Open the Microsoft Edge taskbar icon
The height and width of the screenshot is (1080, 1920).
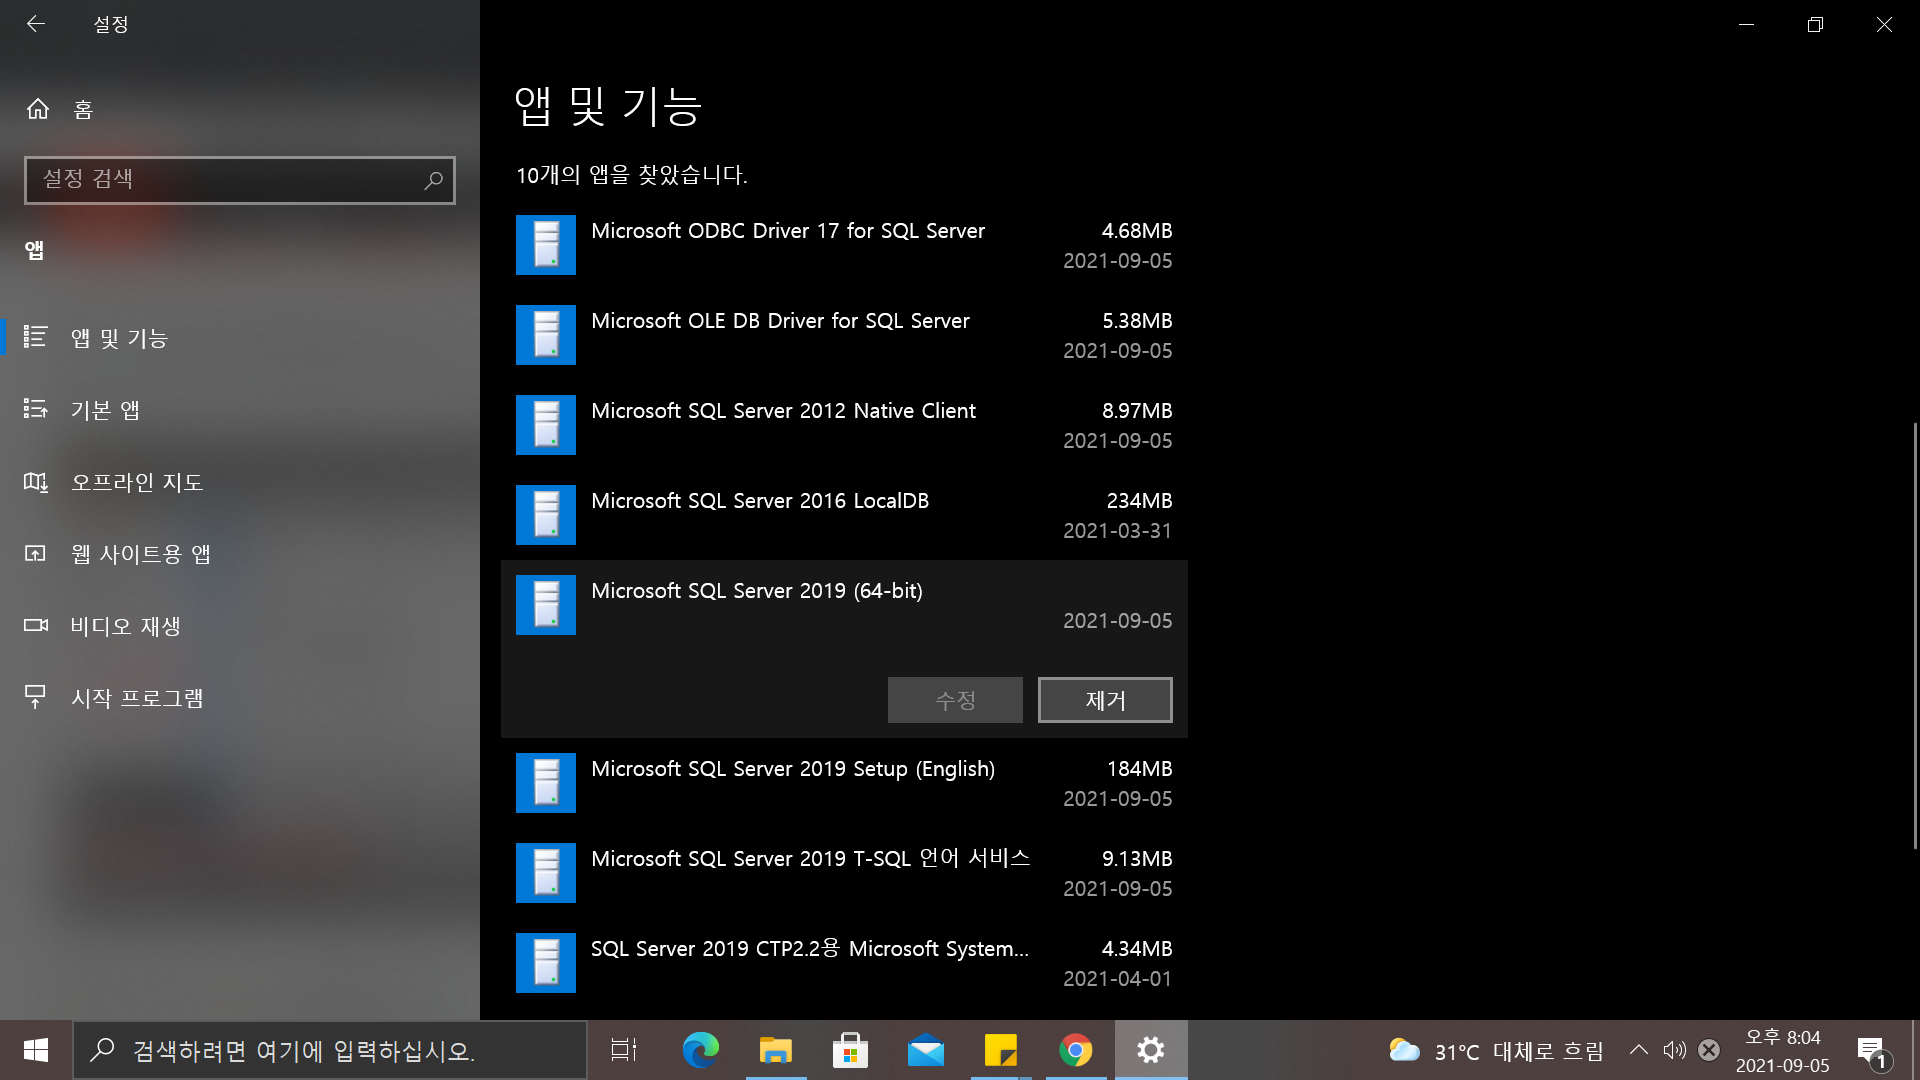tap(700, 1050)
